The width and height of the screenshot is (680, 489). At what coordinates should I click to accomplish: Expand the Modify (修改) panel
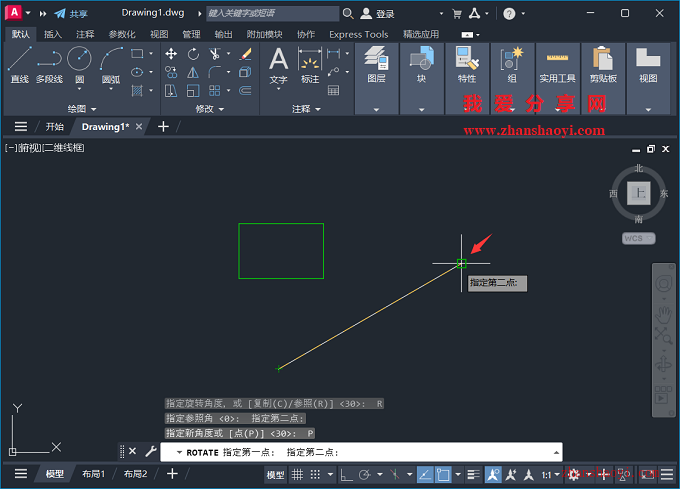(x=209, y=109)
